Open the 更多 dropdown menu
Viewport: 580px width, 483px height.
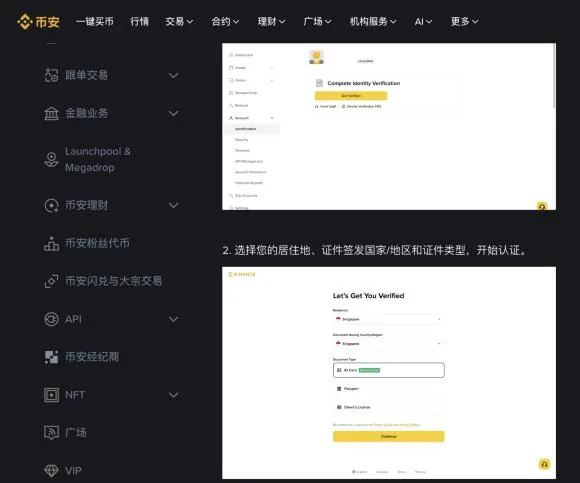(x=464, y=21)
